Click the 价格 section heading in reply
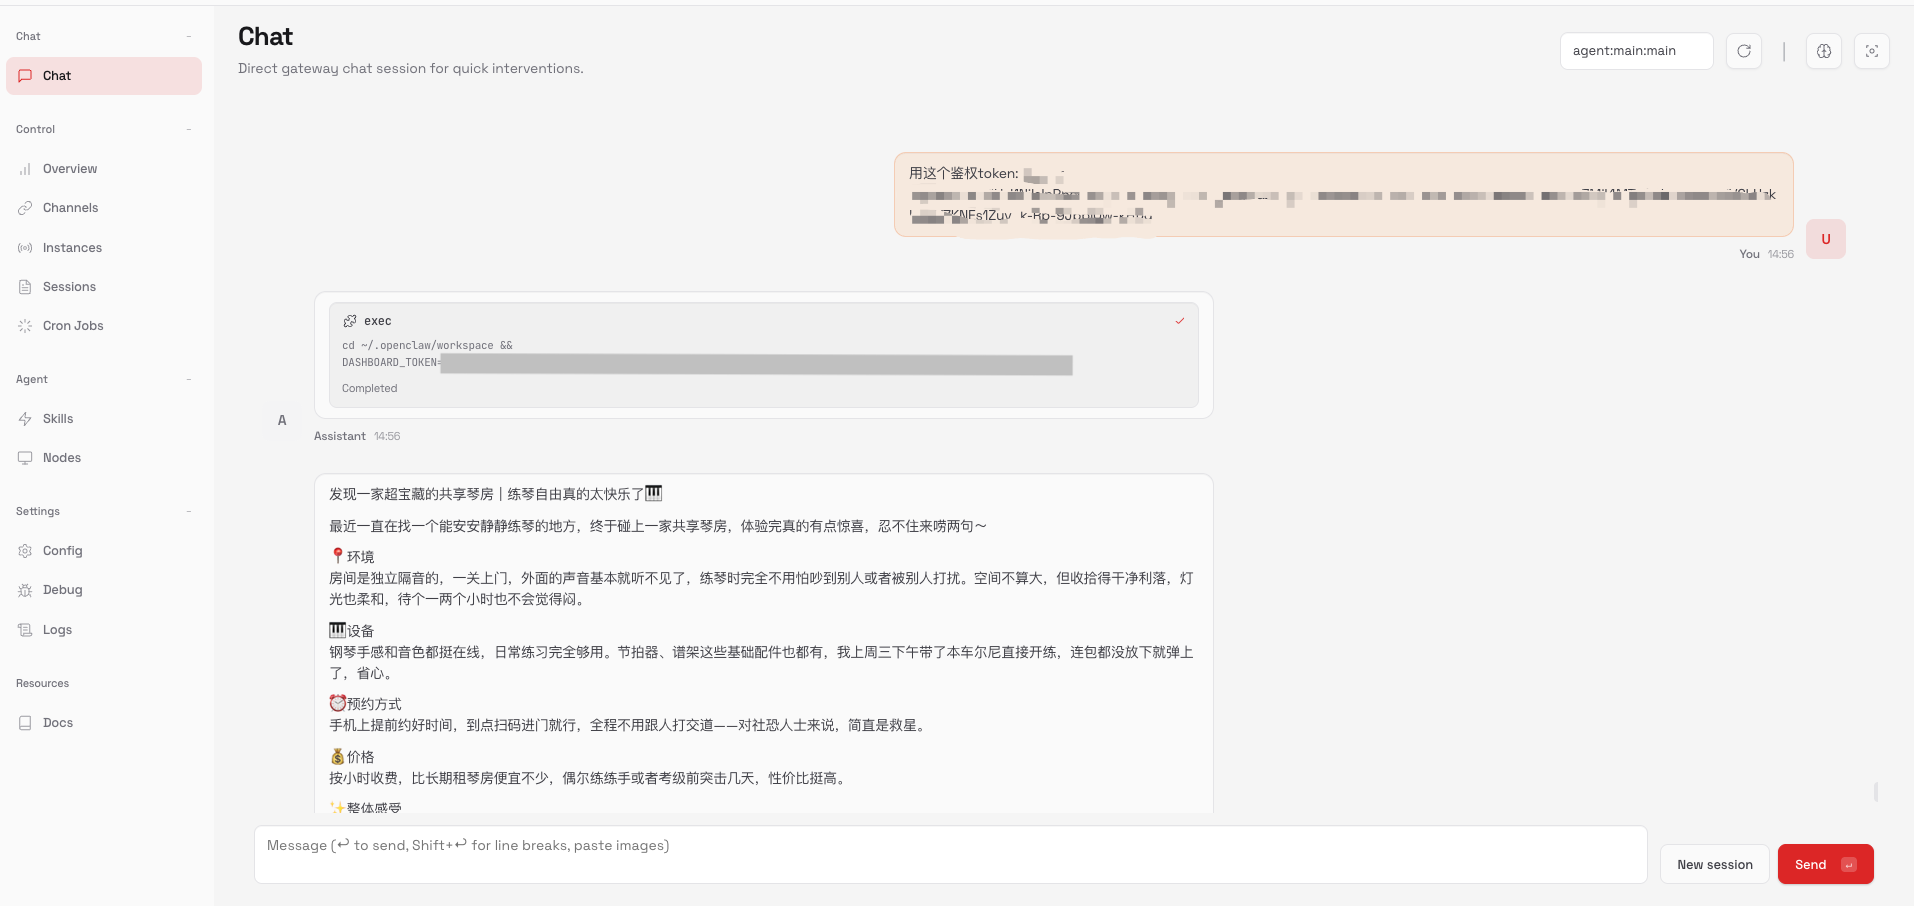The width and height of the screenshot is (1914, 906). 352,757
